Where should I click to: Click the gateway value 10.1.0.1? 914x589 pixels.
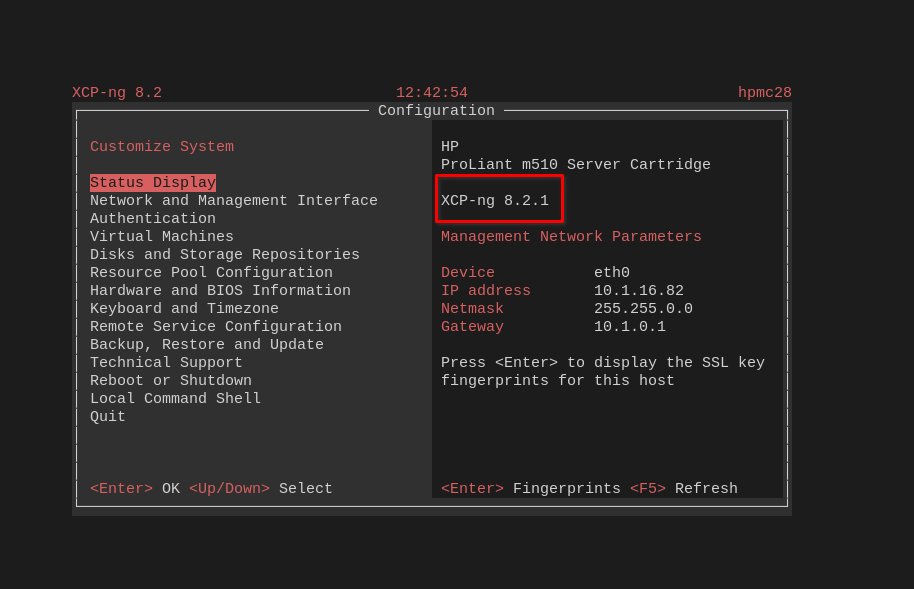click(x=630, y=327)
